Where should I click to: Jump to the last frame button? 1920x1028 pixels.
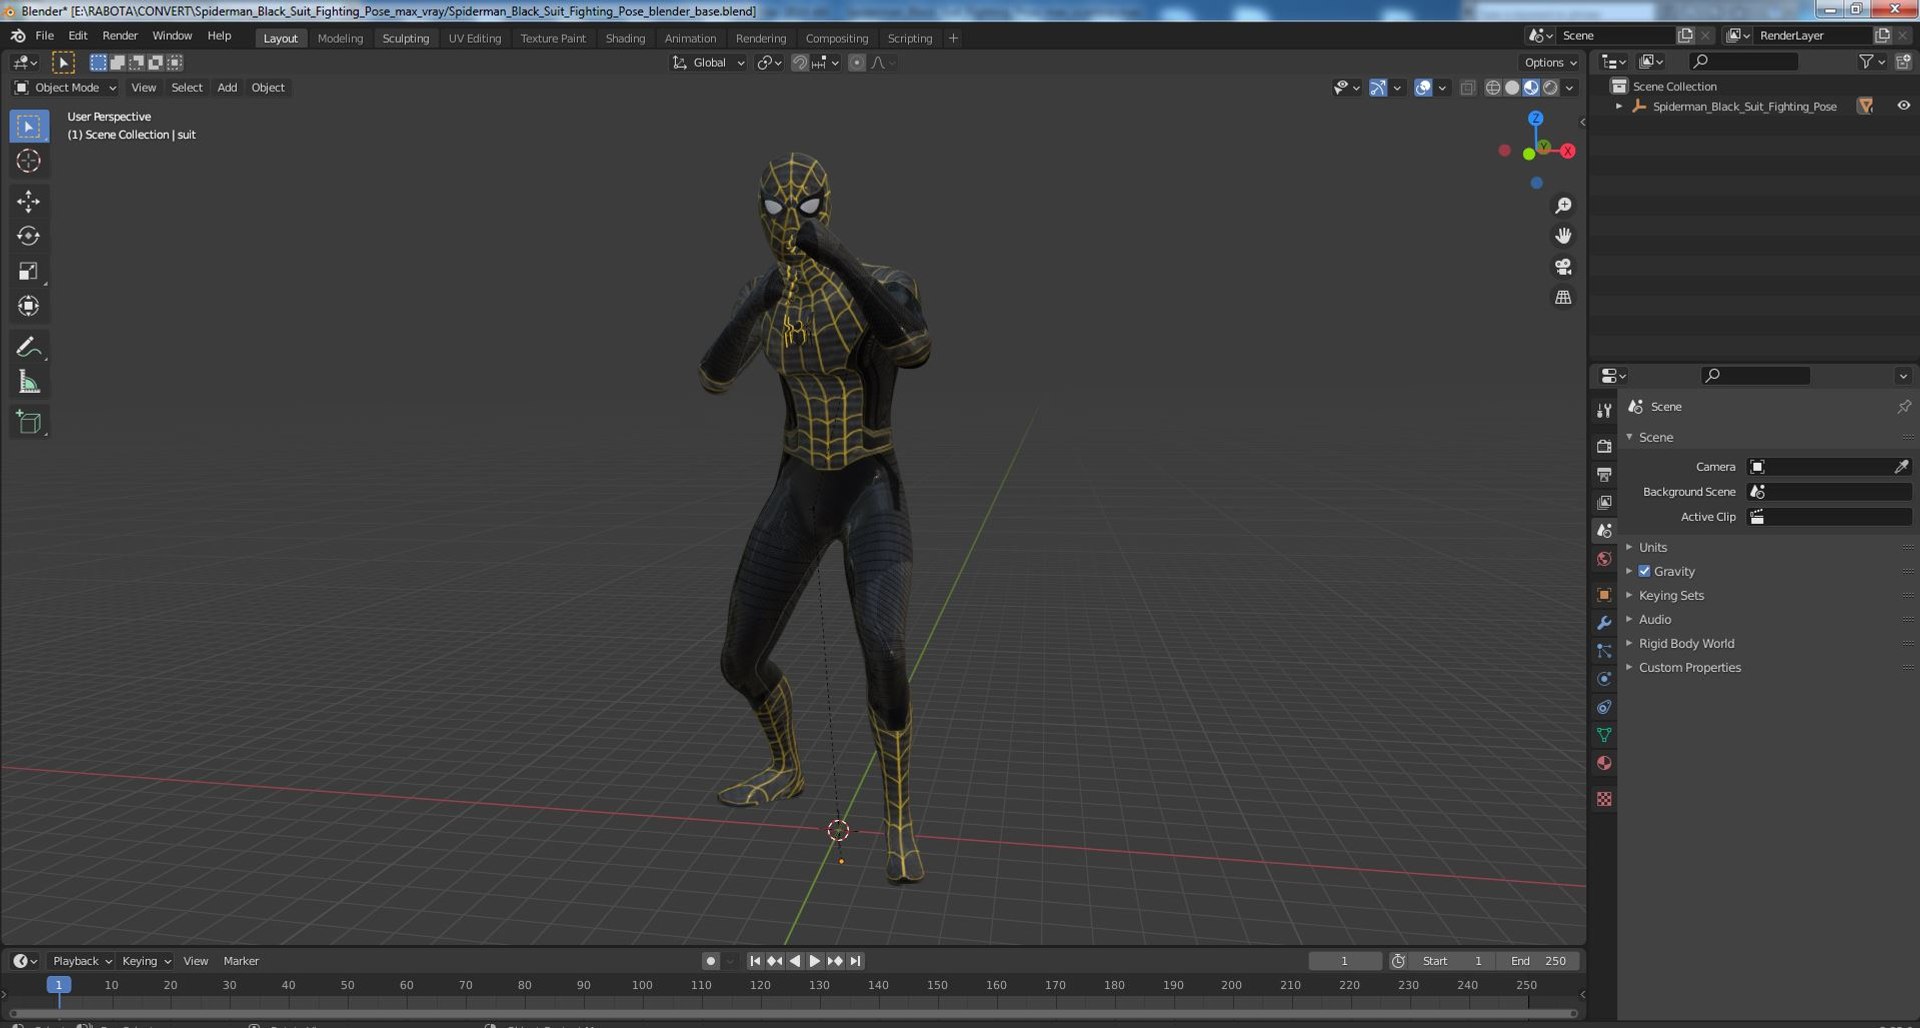click(x=855, y=961)
